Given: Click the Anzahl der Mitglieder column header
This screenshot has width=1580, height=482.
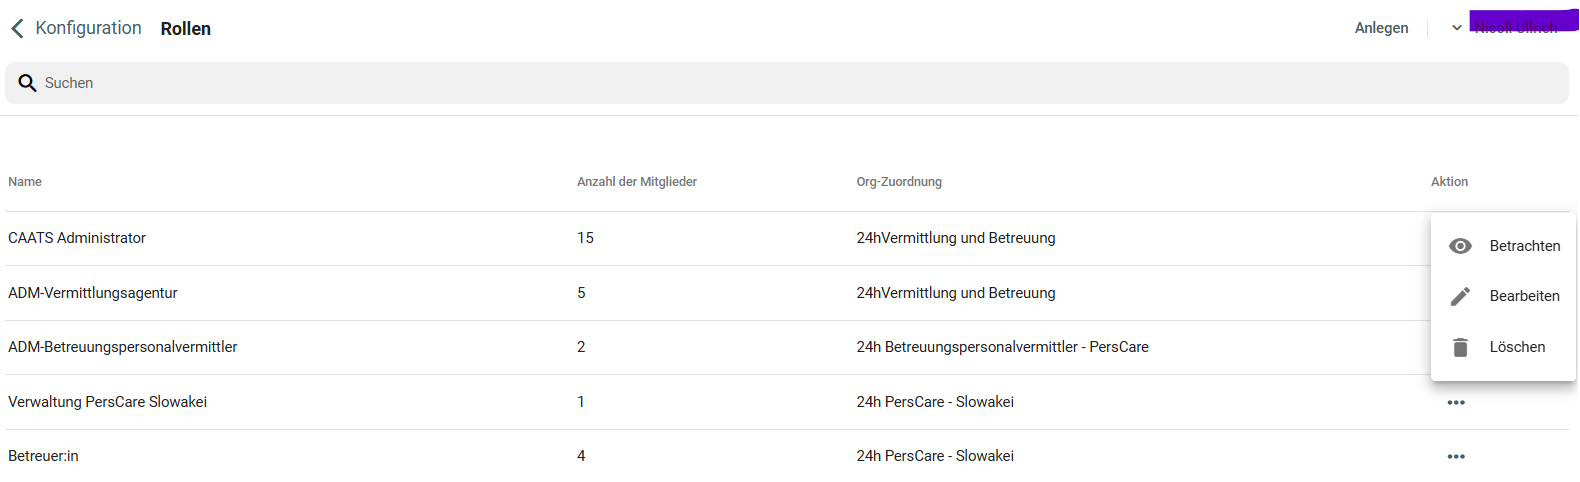Looking at the screenshot, I should (x=636, y=182).
